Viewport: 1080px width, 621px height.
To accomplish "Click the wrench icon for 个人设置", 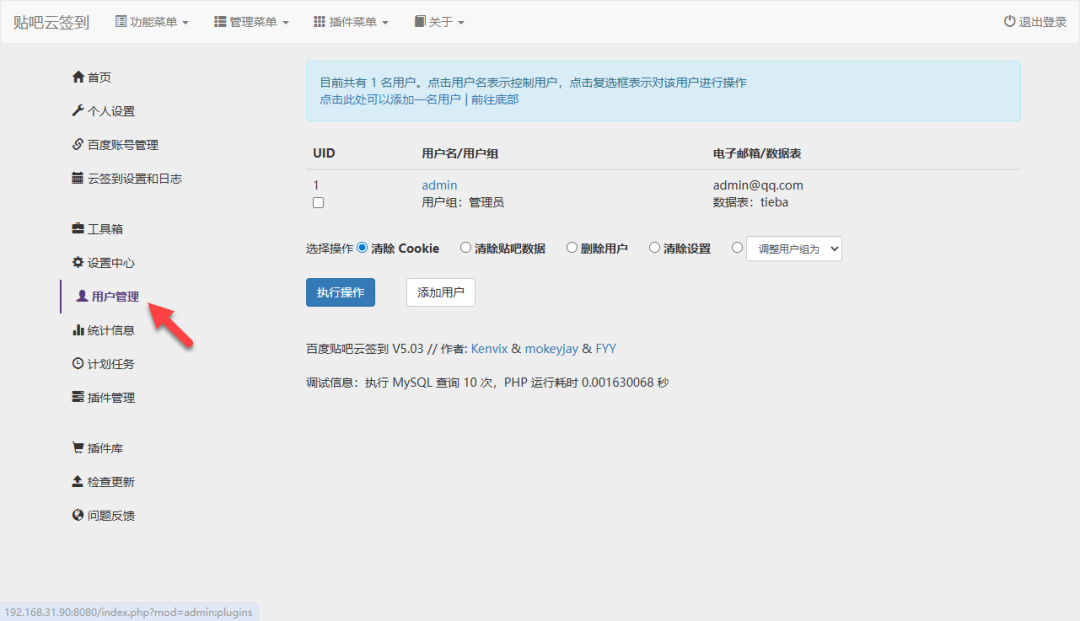I will [x=78, y=111].
